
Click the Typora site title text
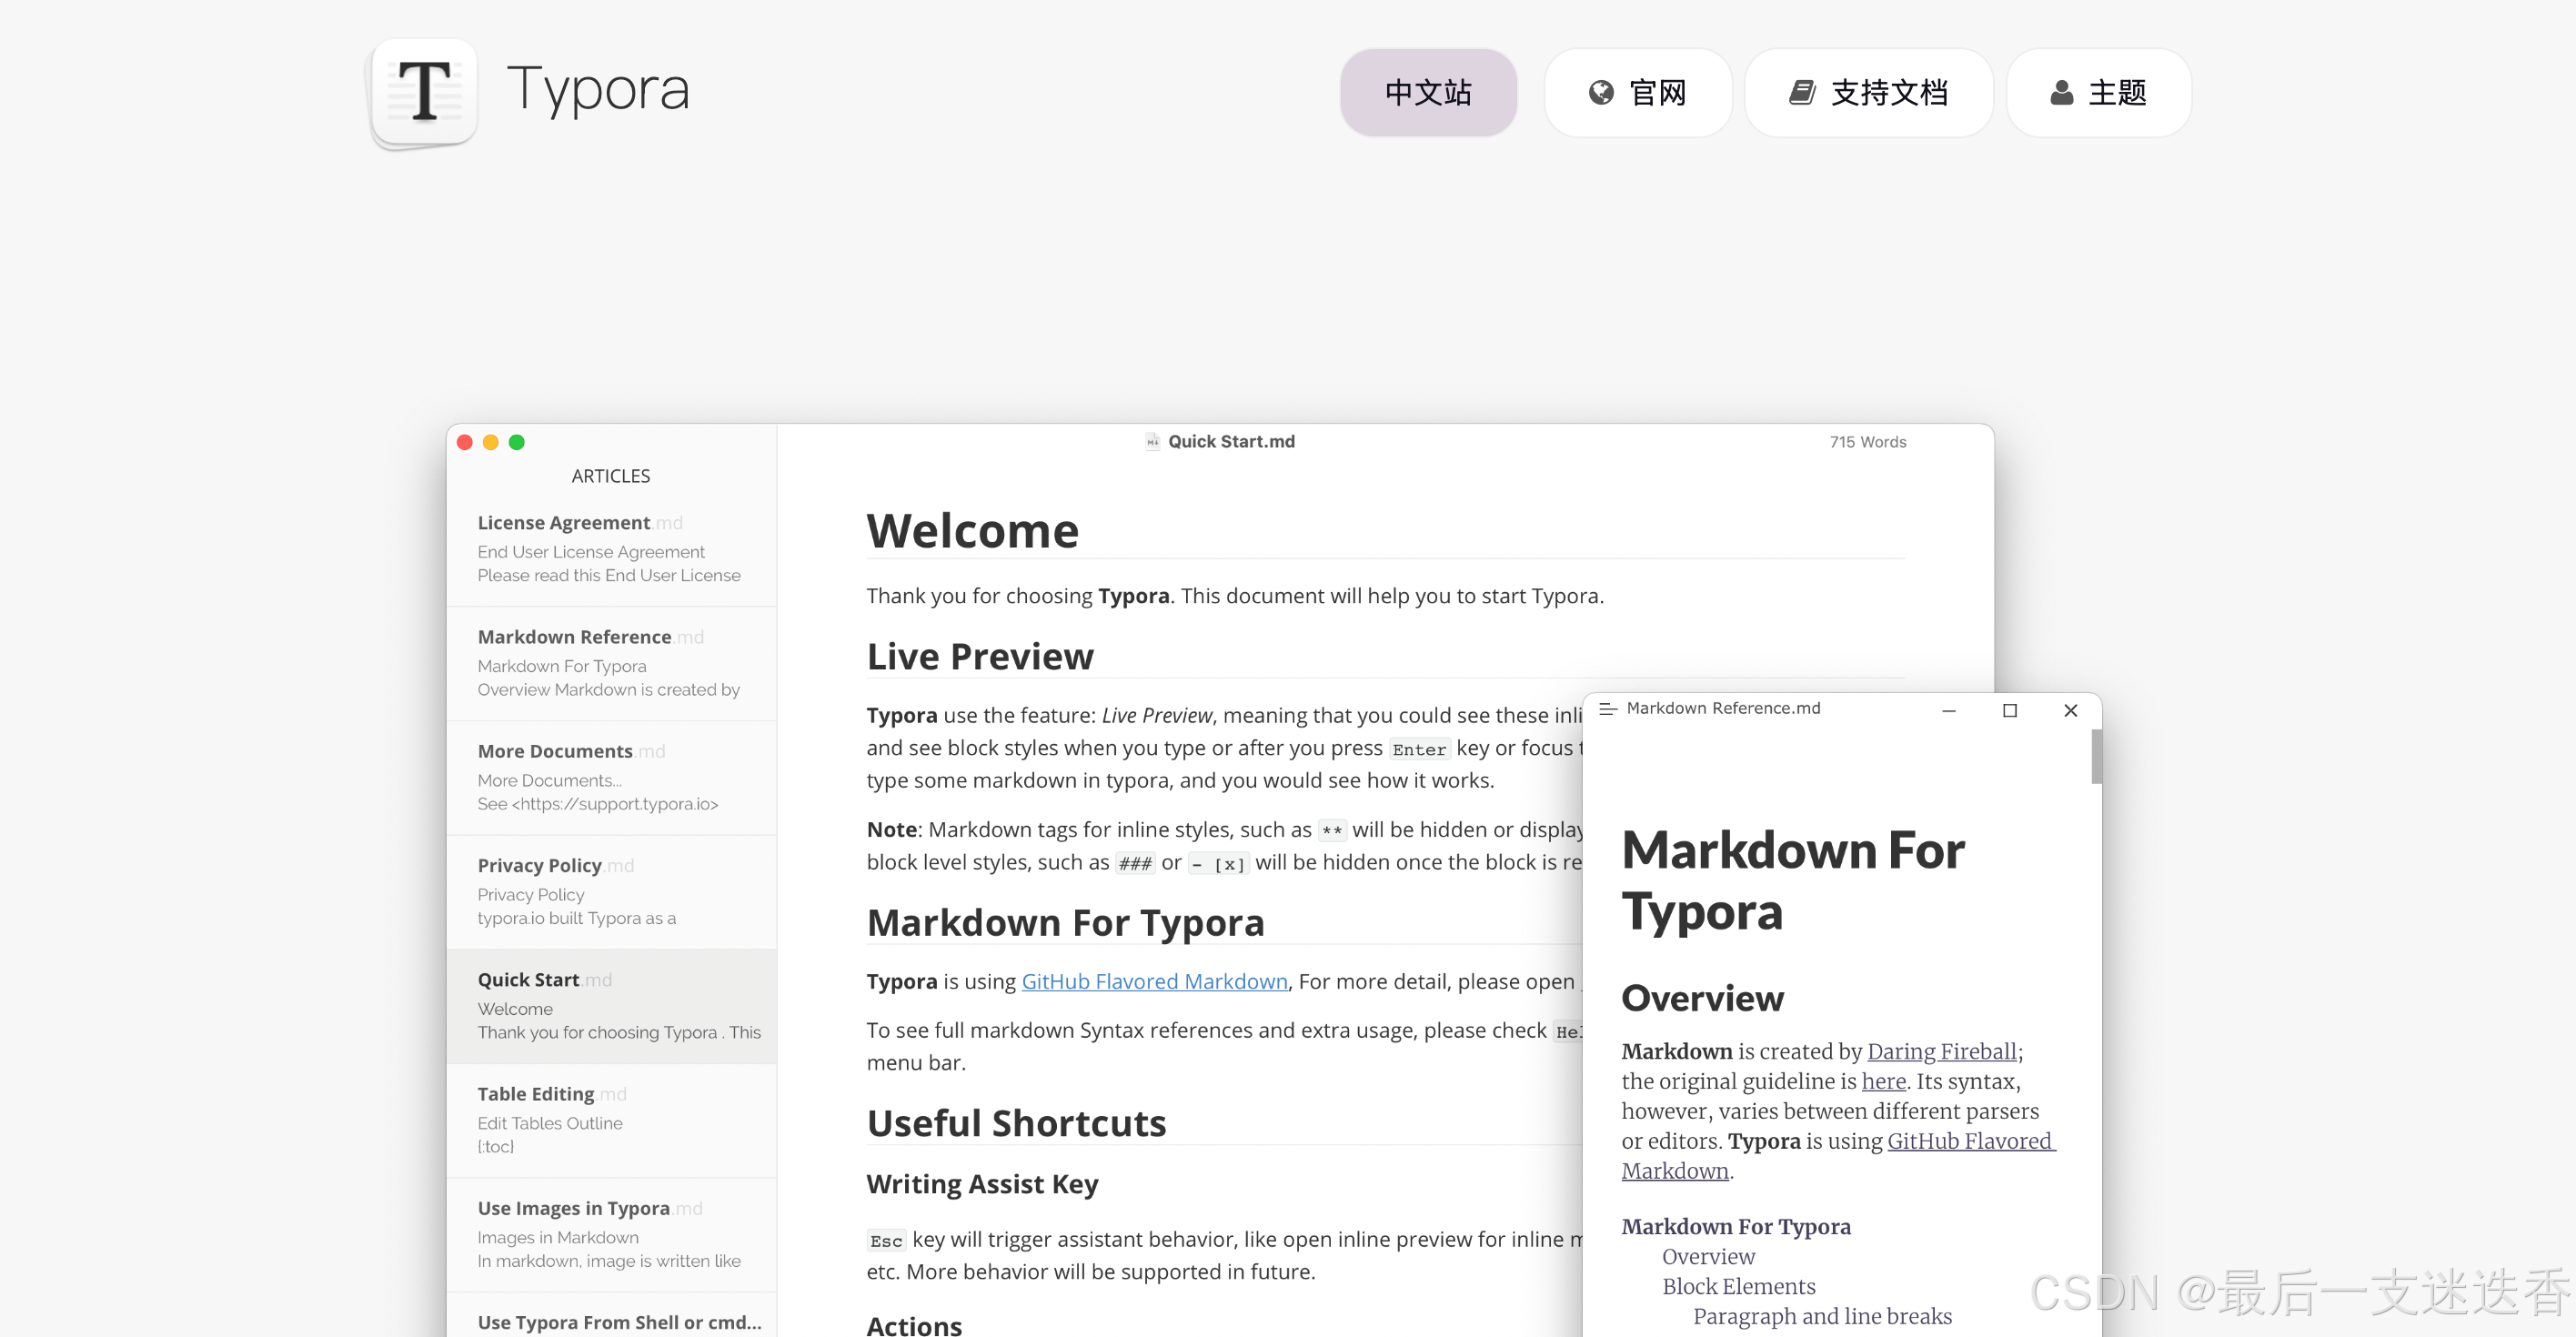(x=598, y=90)
